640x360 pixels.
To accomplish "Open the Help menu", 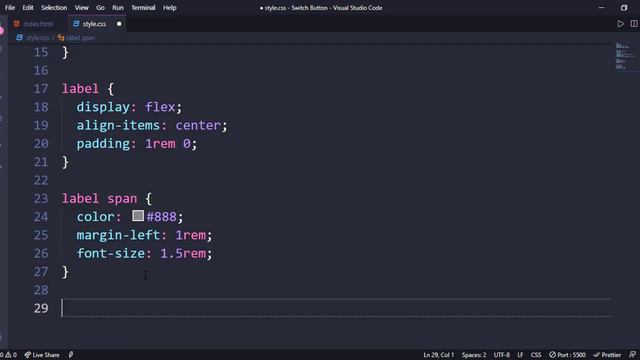I will [x=169, y=8].
